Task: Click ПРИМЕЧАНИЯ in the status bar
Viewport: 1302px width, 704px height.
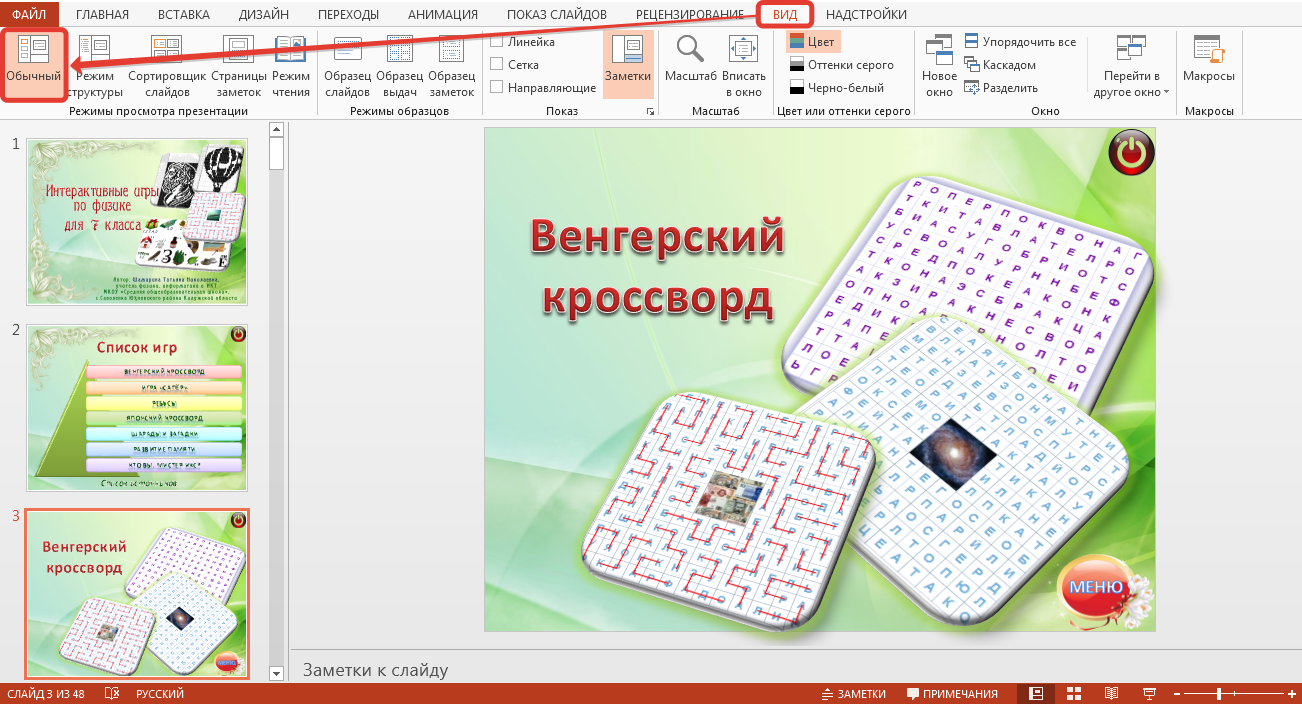Action: point(952,694)
